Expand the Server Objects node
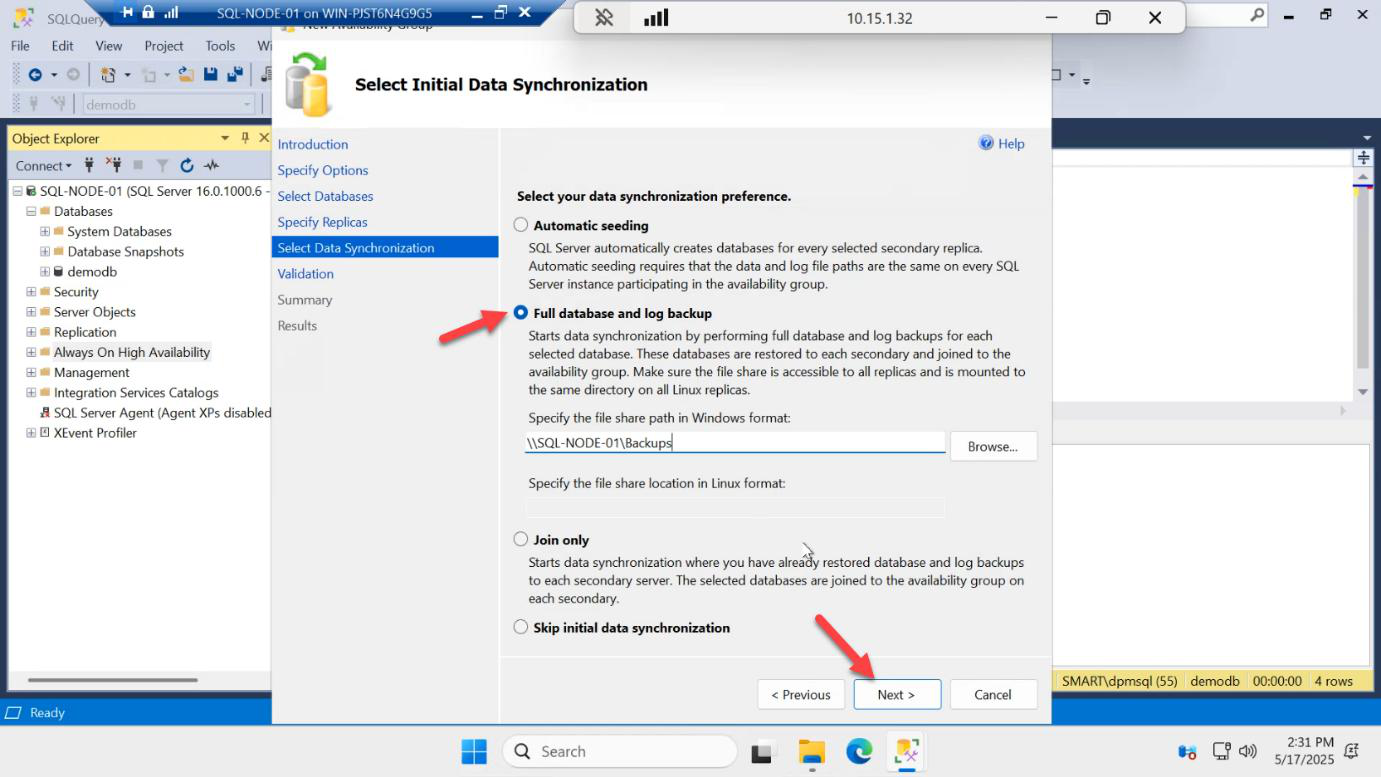Image resolution: width=1381 pixels, height=777 pixels. point(31,312)
